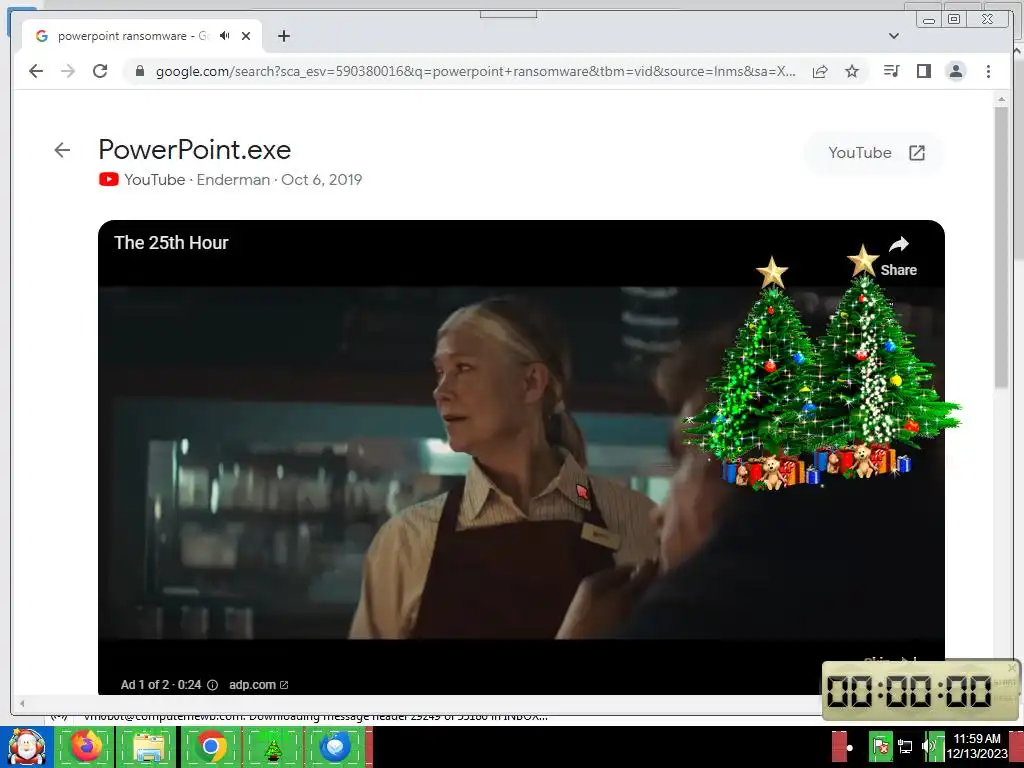Image resolution: width=1024 pixels, height=768 pixels.
Task: Open the Santa Start button
Action: tap(26, 747)
